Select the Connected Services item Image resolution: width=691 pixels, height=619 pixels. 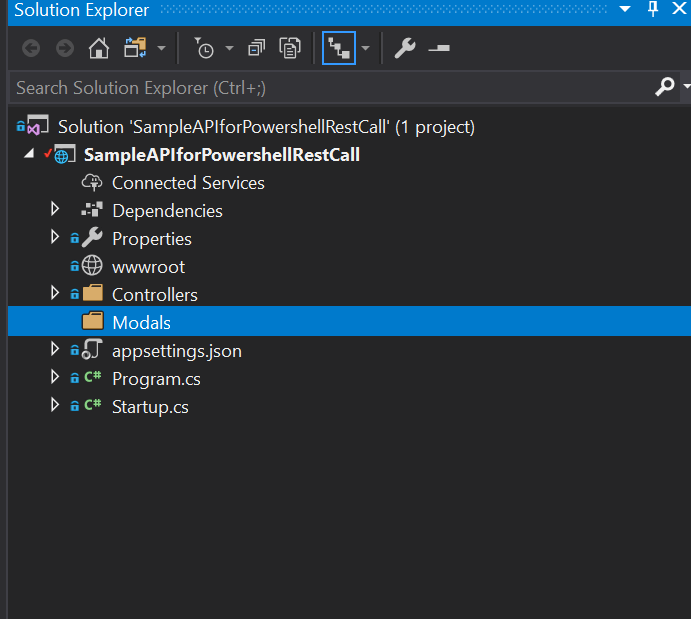[188, 183]
